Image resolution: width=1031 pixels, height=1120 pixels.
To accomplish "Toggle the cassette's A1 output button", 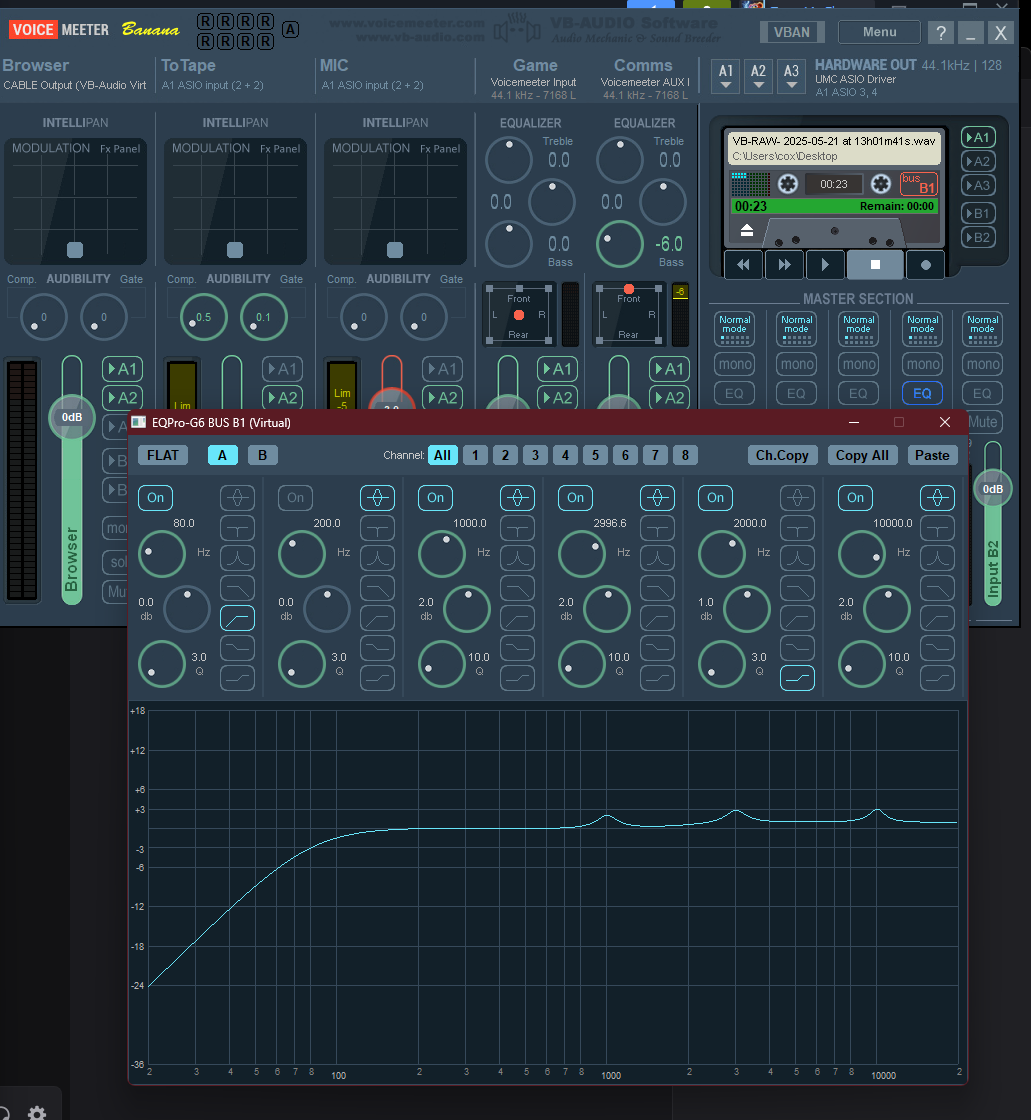I will [x=978, y=137].
